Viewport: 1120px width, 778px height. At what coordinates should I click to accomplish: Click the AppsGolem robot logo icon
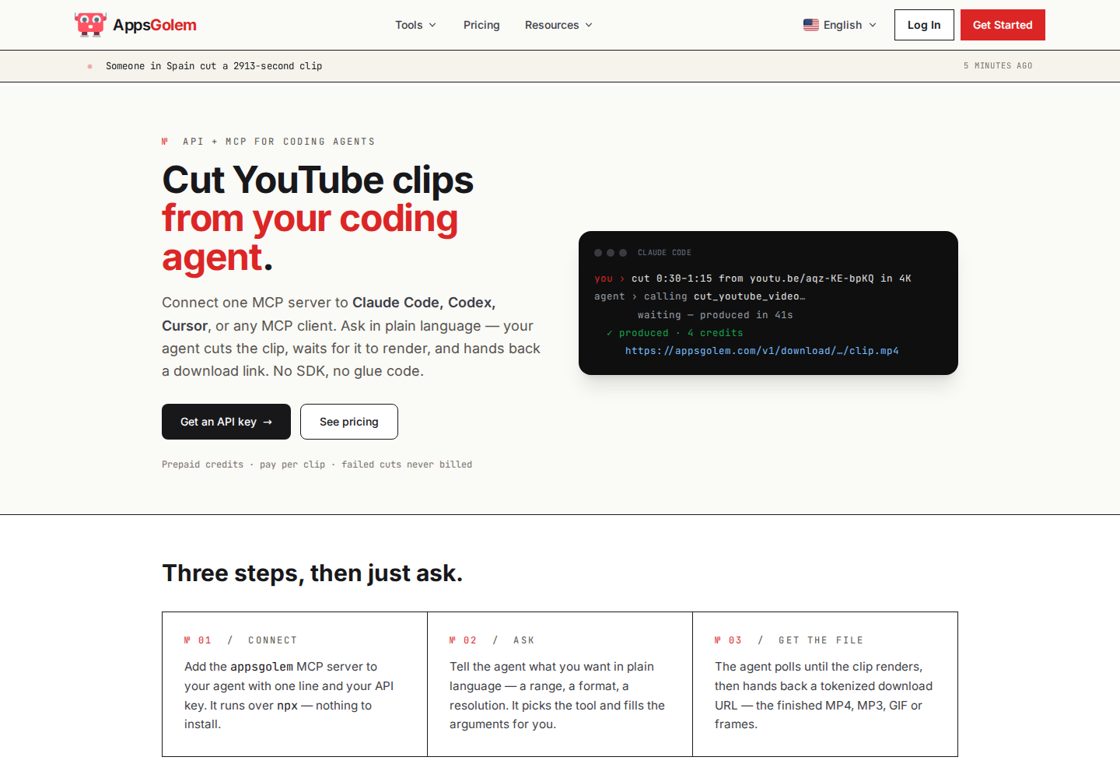90,24
